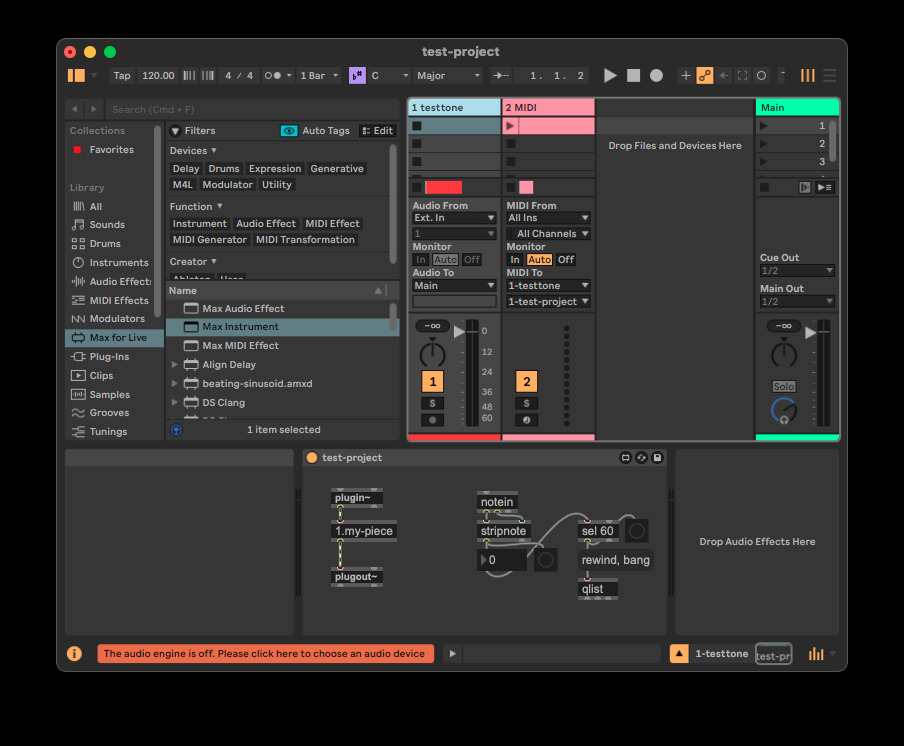The height and width of the screenshot is (746, 904).
Task: Click the session record circle icon
Action: [x=761, y=76]
